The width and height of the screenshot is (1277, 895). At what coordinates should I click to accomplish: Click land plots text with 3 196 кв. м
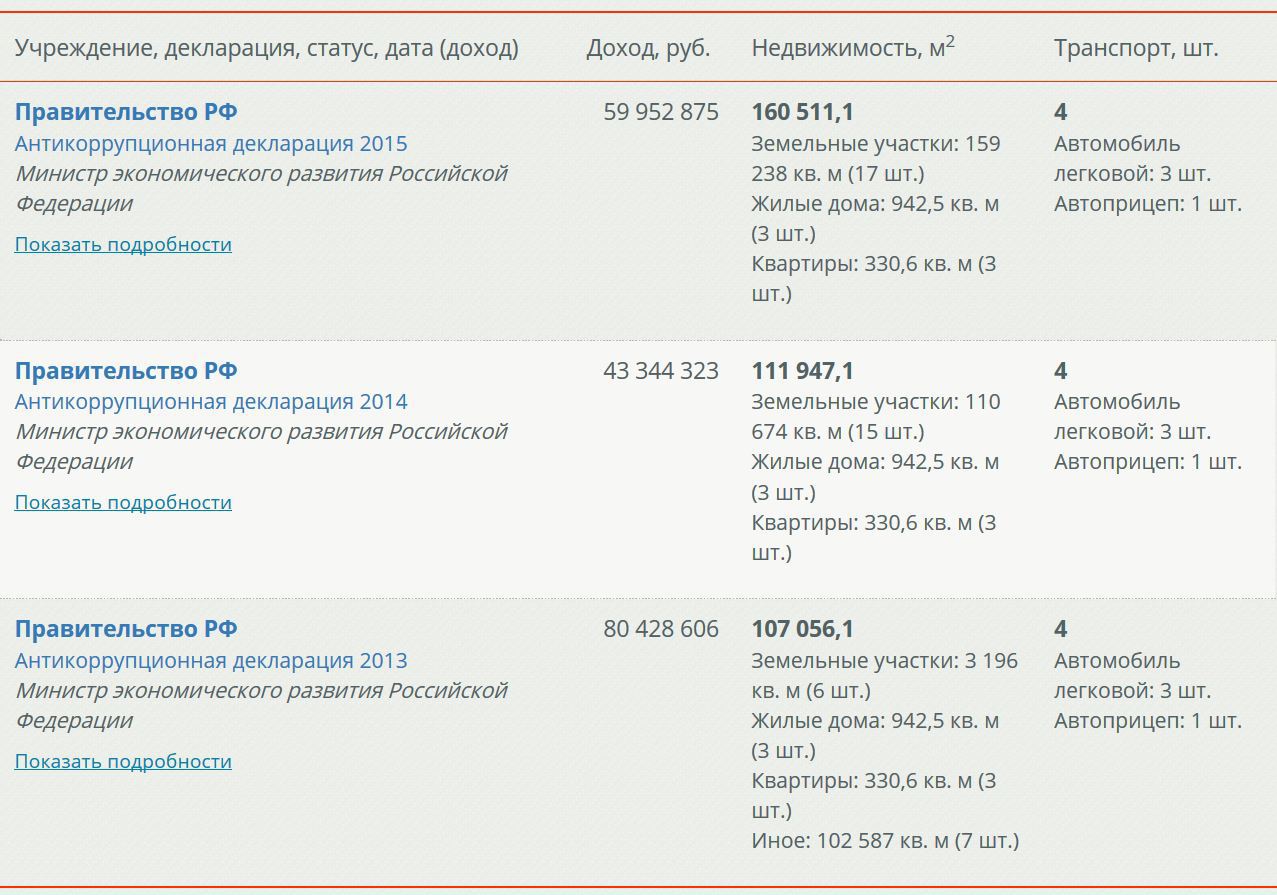click(885, 675)
